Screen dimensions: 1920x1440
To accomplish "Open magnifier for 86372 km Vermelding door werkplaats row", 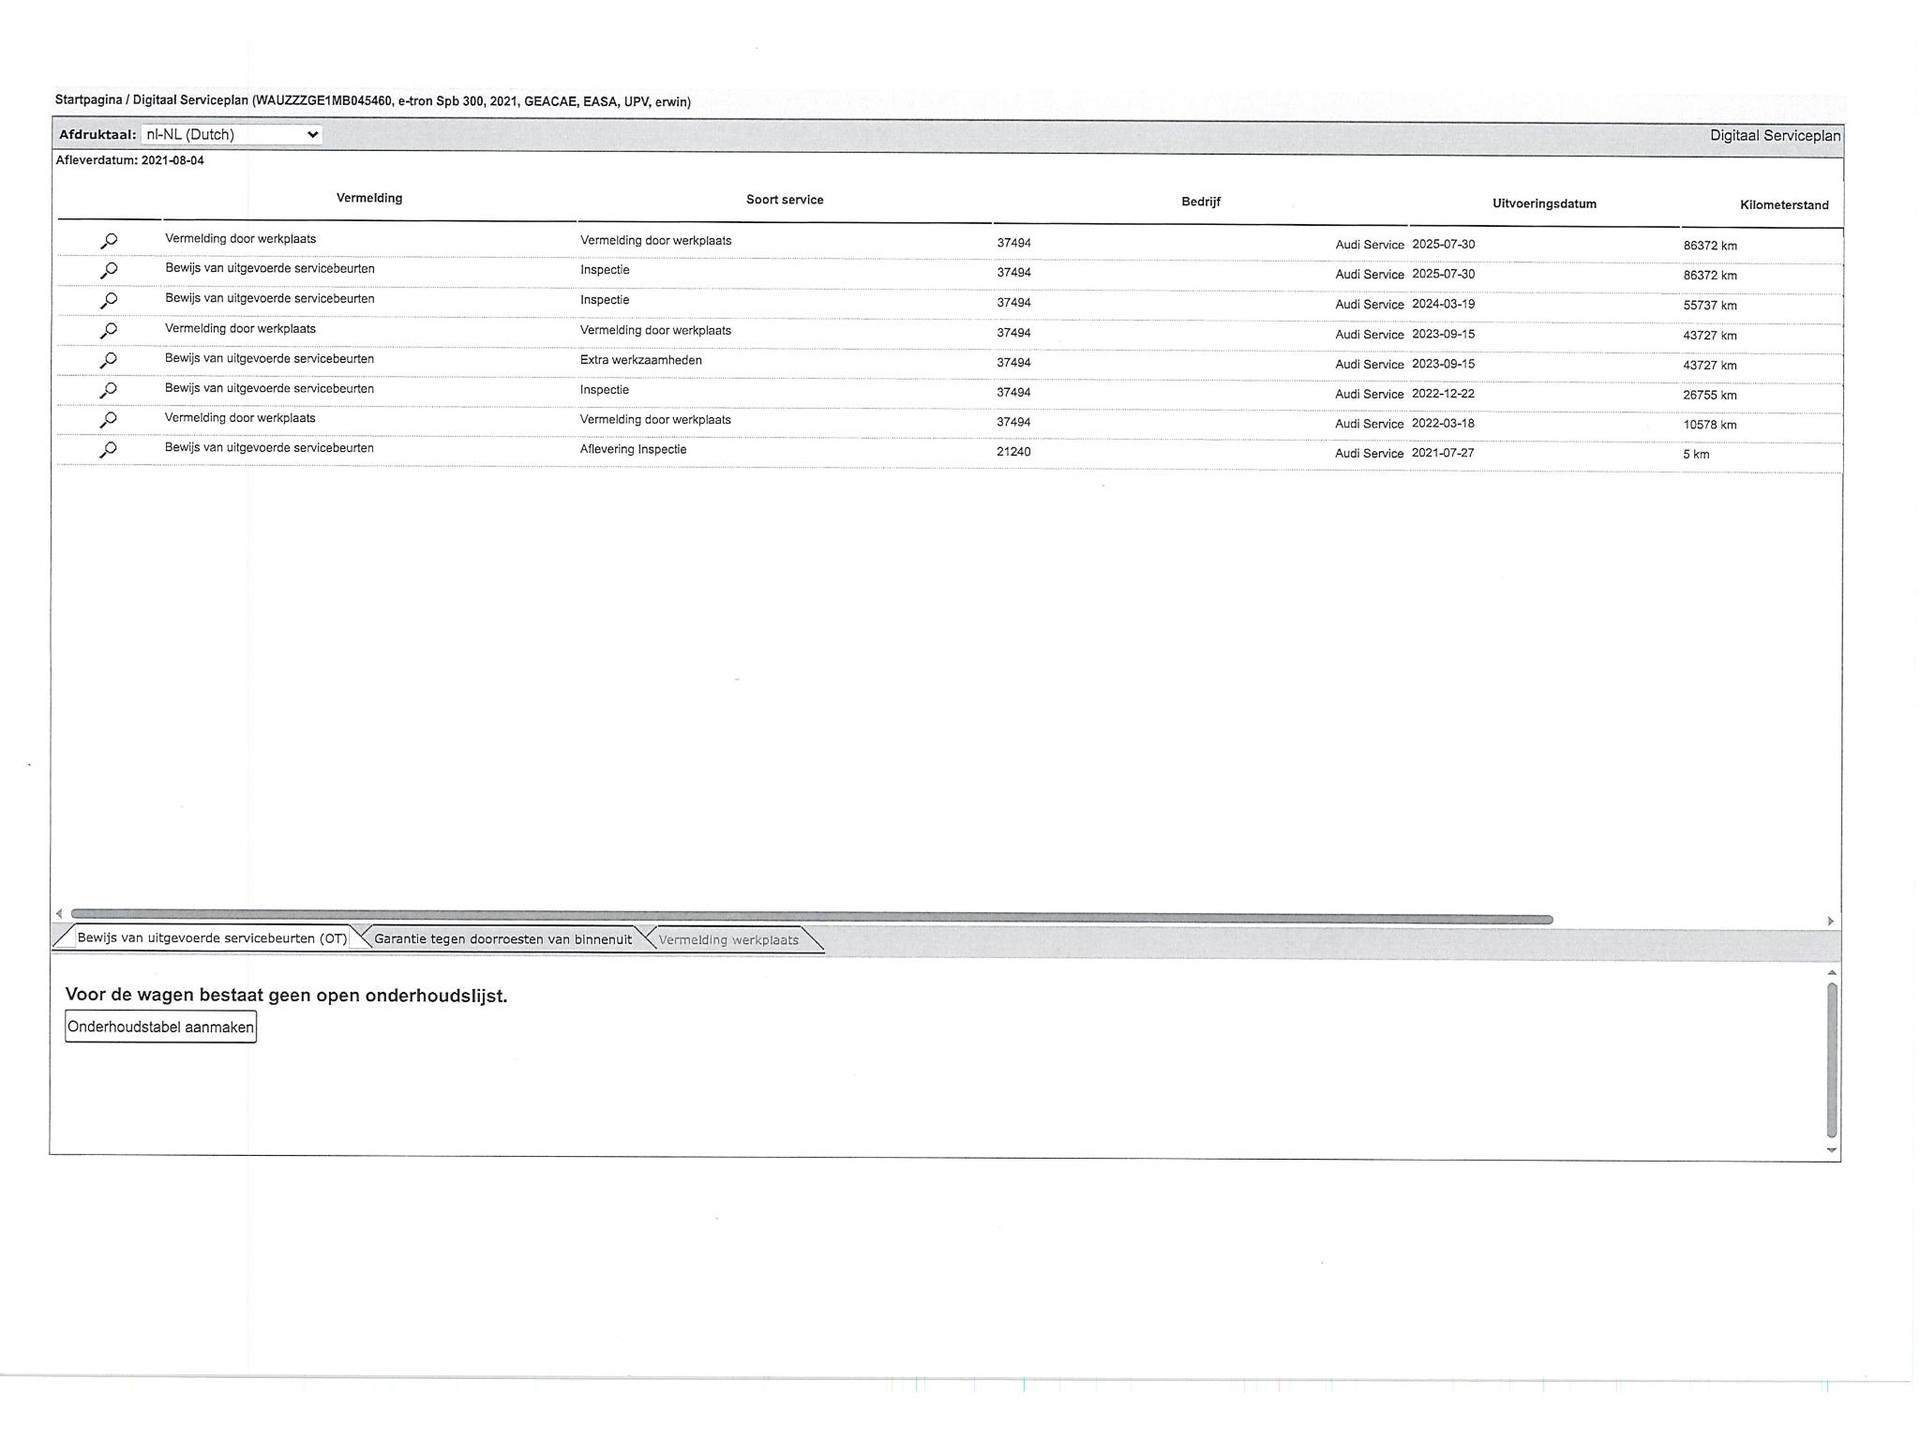I will (x=108, y=241).
